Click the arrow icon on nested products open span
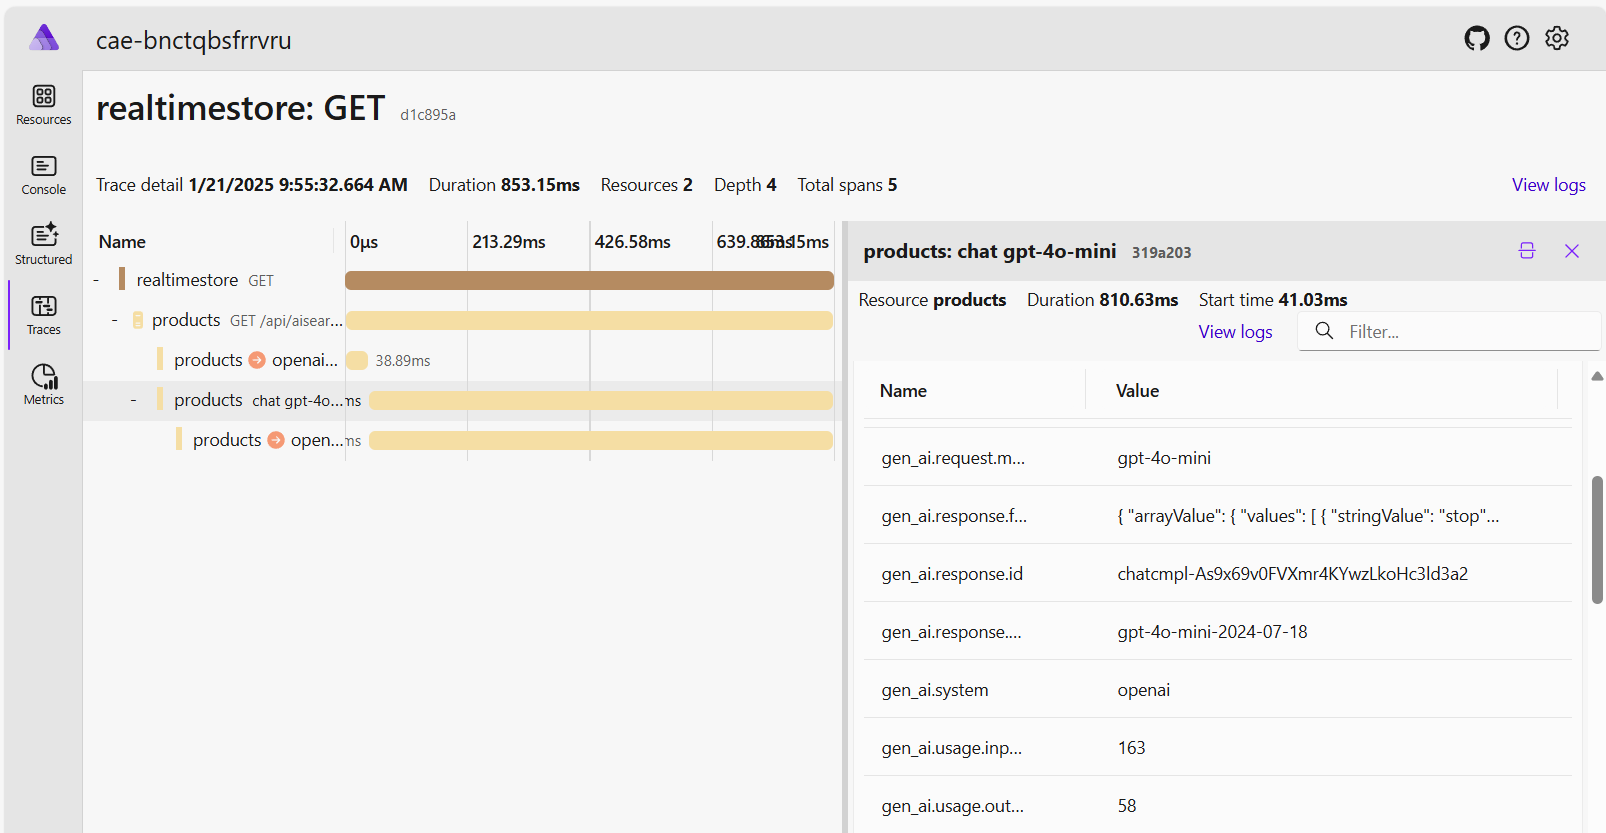Screen dimensions: 1606x833 276,440
